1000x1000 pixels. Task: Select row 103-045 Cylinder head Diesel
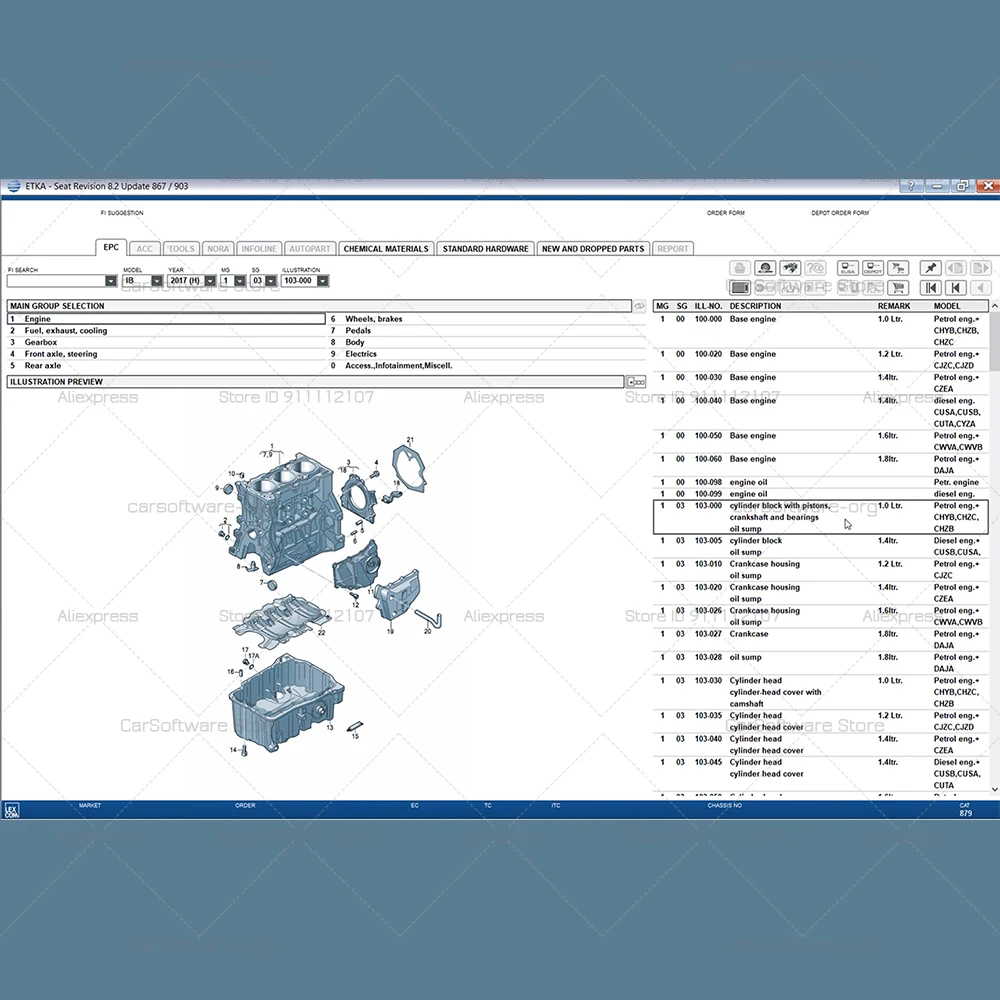821,774
